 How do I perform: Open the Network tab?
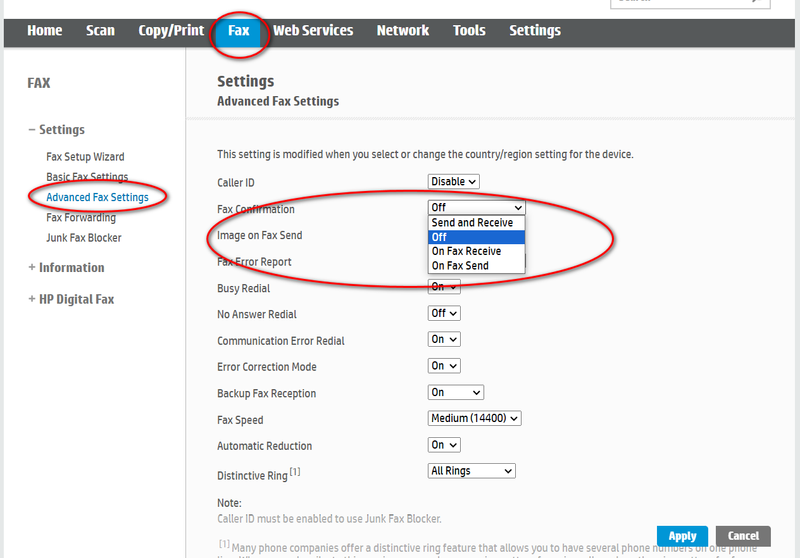(x=403, y=31)
